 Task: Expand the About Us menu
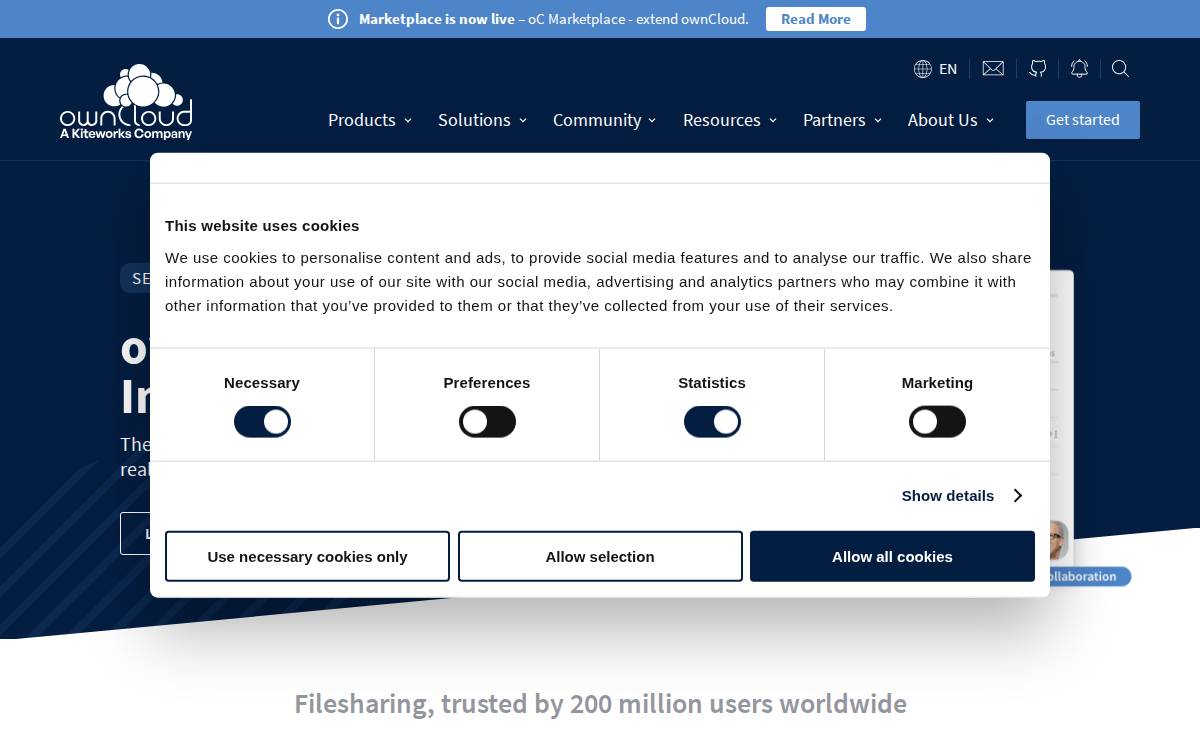click(x=951, y=120)
